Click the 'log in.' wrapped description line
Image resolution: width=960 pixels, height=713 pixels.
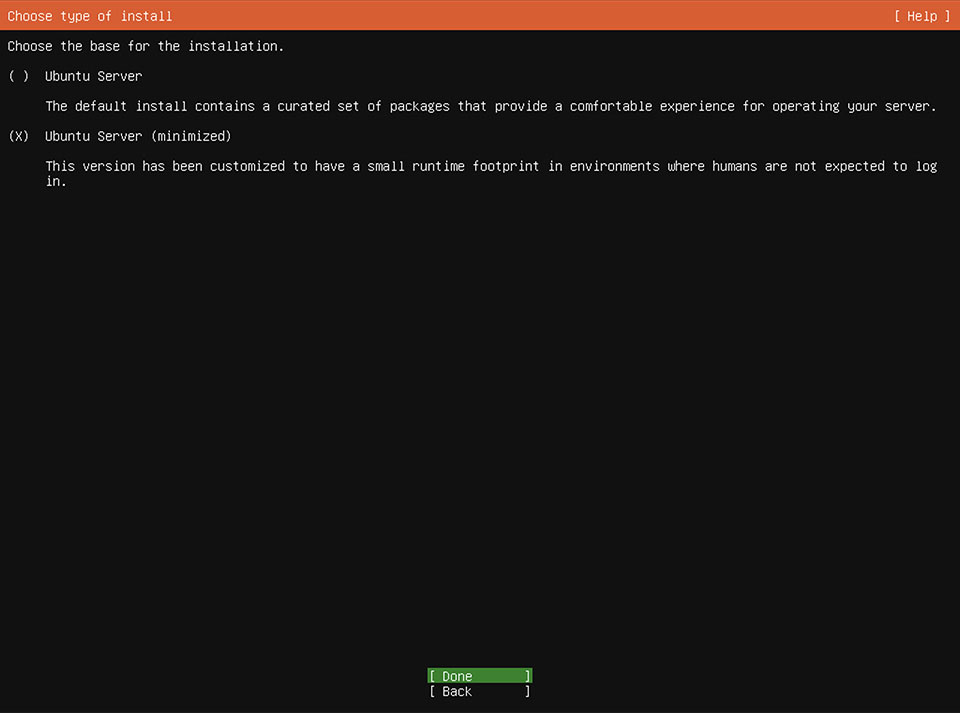(x=56, y=181)
